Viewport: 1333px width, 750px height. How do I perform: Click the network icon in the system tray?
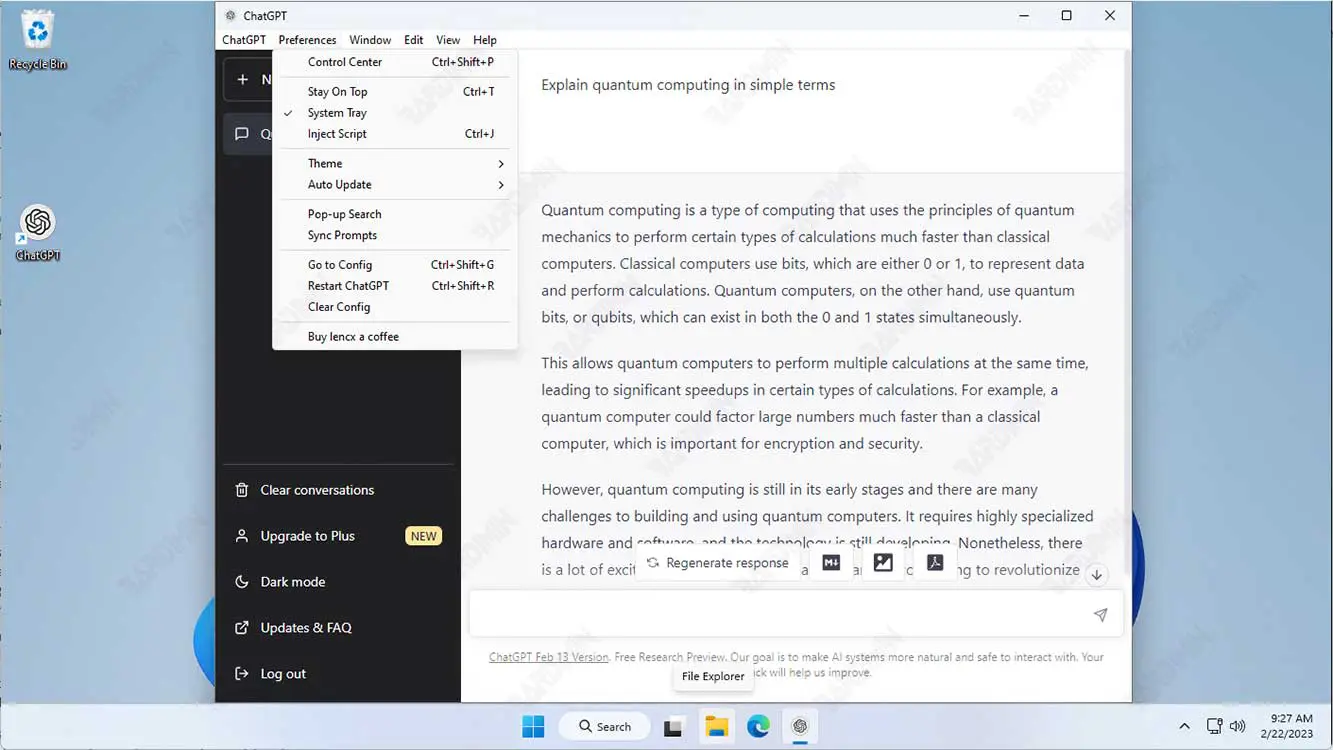[1214, 727]
